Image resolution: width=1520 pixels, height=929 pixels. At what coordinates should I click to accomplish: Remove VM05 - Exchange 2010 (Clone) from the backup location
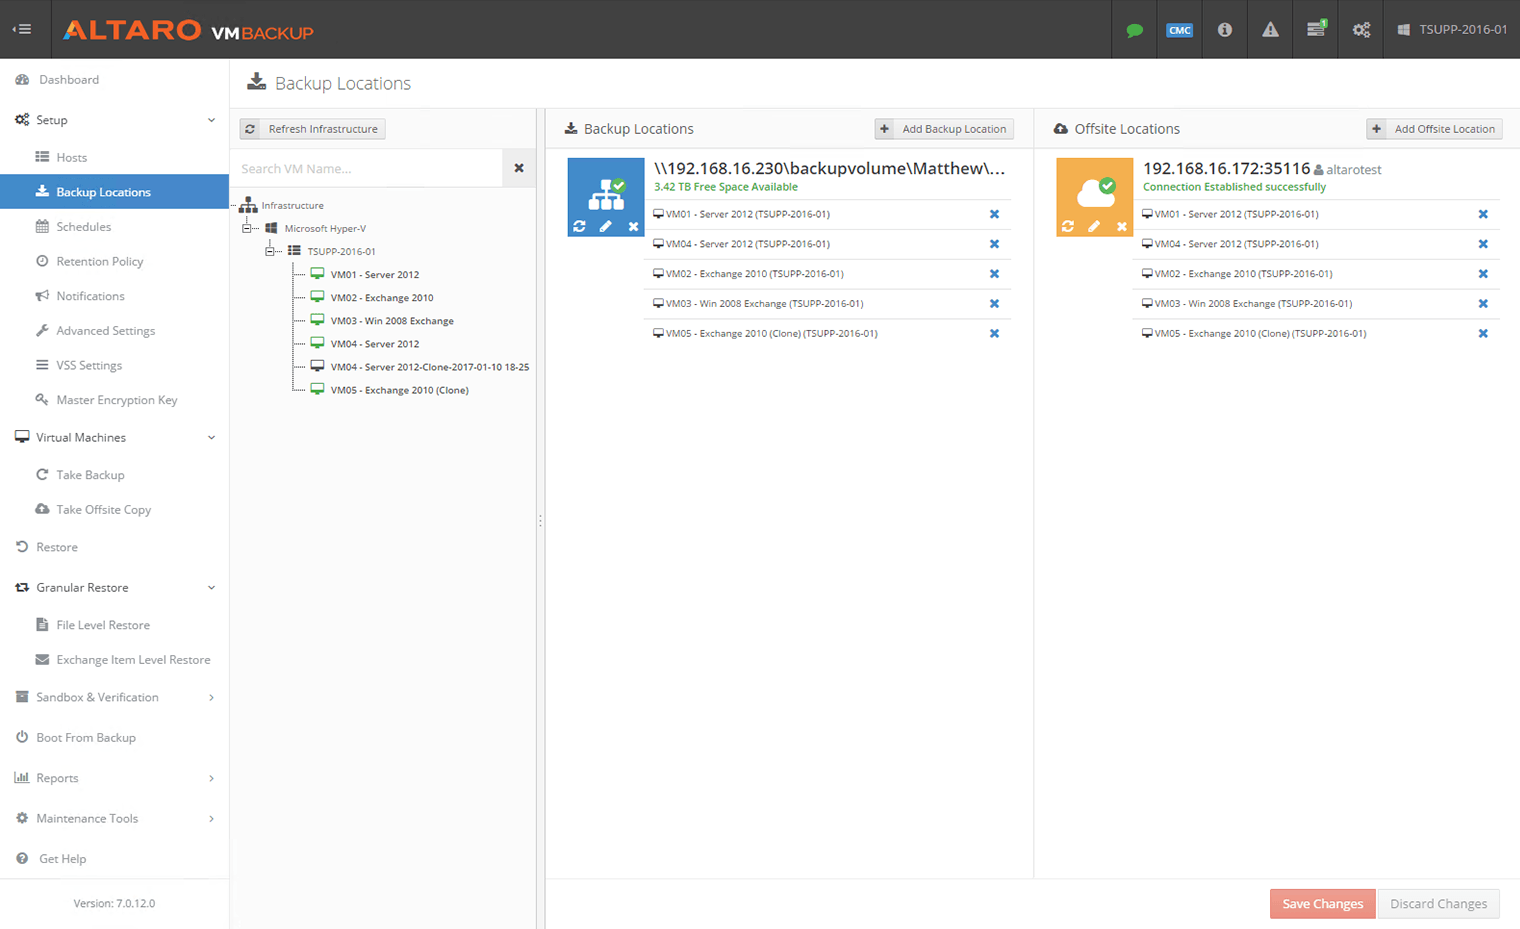(x=994, y=334)
